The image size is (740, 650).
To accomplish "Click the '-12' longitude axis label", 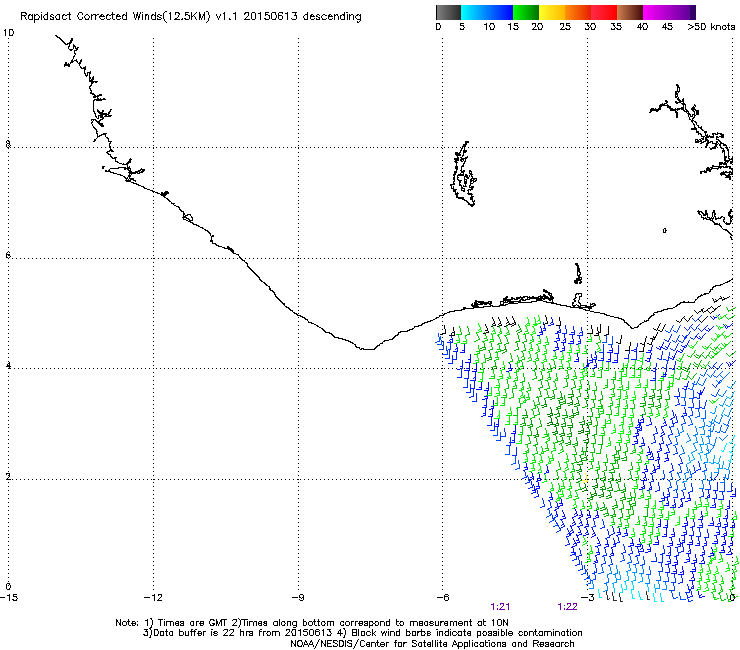I will (153, 598).
